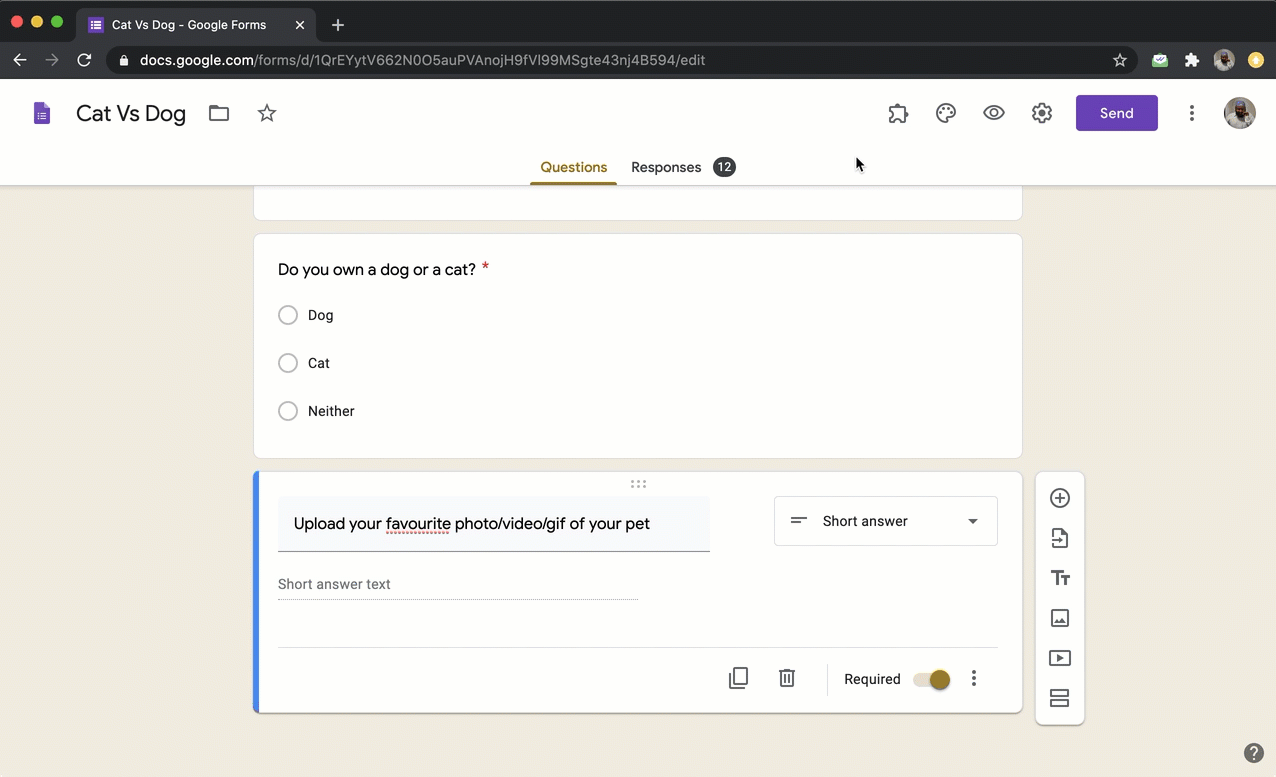Image resolution: width=1276 pixels, height=777 pixels.
Task: Open the form's three-dot menu beside Send
Action: point(1191,113)
